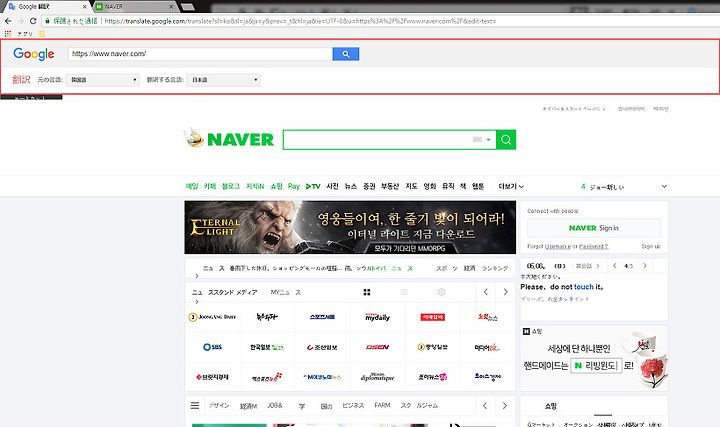Select the JOB& topic tab
720x427 pixels.
[x=275, y=405]
